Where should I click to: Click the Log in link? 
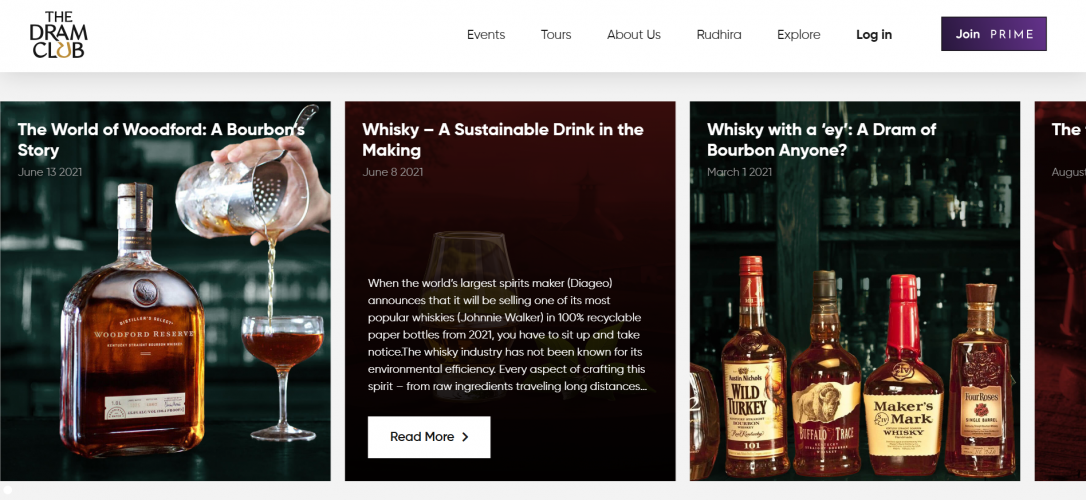[873, 35]
